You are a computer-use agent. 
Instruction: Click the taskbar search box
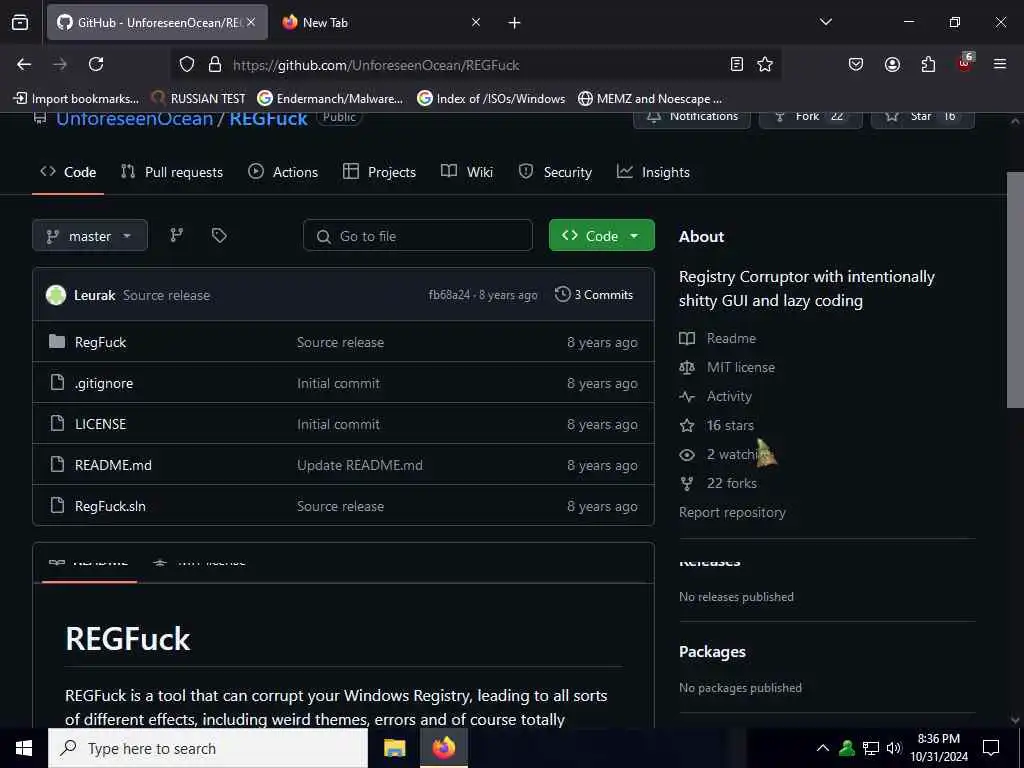point(208,748)
